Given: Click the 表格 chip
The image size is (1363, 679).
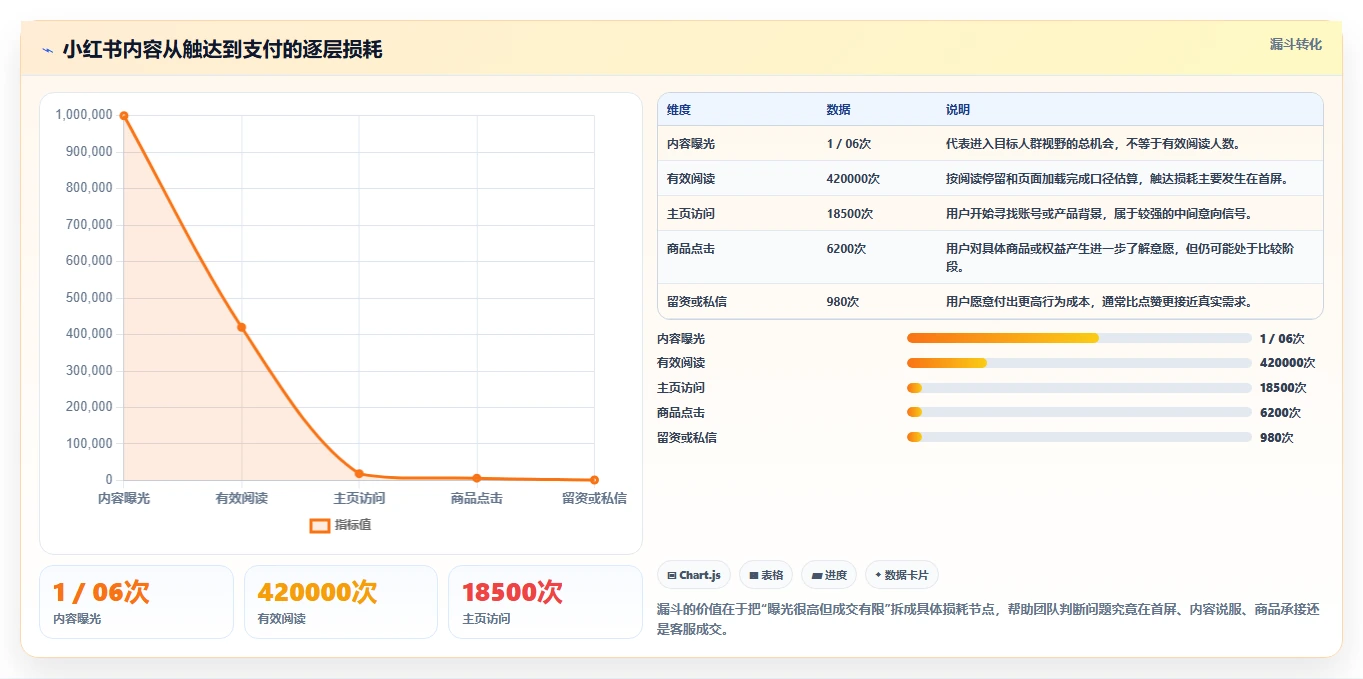Looking at the screenshot, I should (766, 575).
